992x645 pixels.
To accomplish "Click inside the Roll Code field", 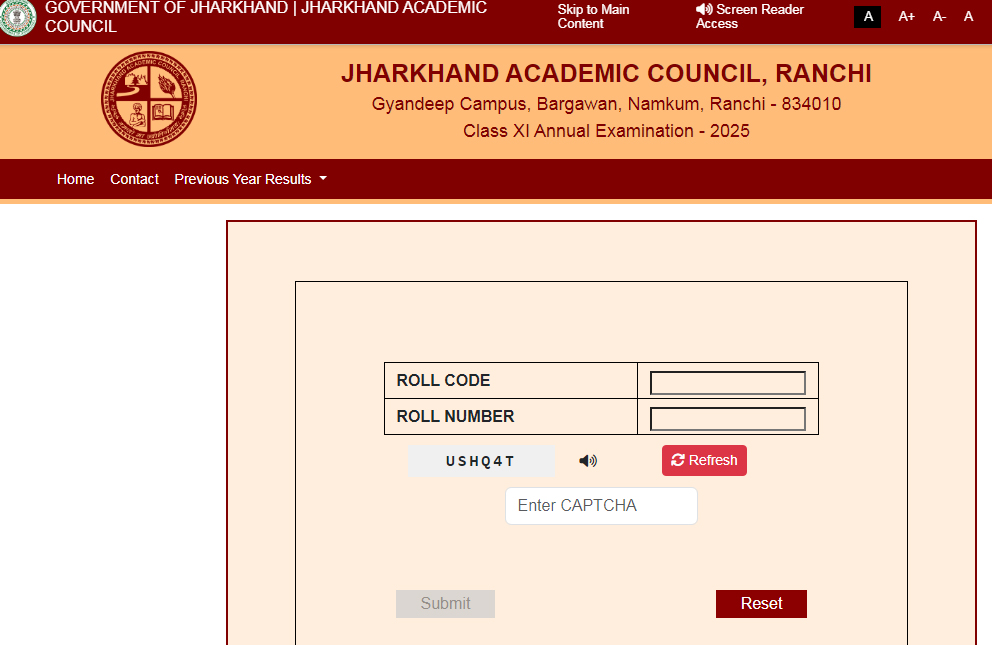I will coord(727,382).
